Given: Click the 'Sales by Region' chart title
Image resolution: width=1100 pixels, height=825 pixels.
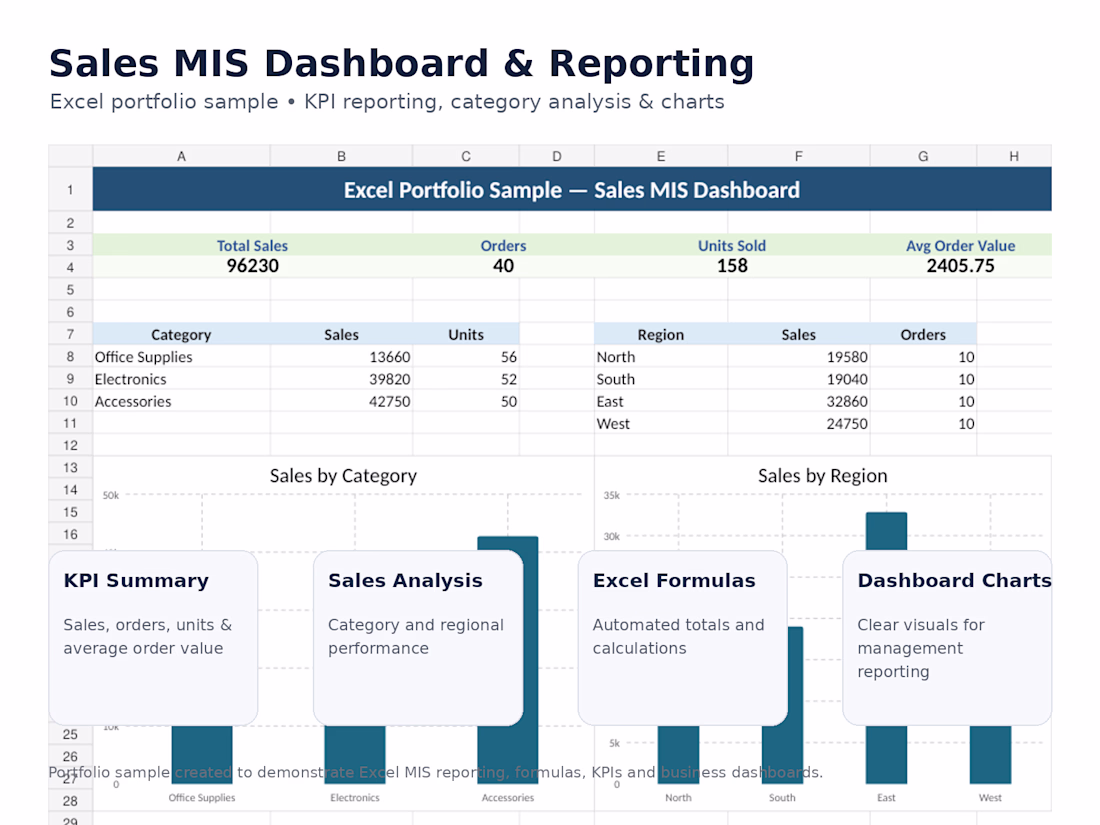Looking at the screenshot, I should [x=822, y=476].
